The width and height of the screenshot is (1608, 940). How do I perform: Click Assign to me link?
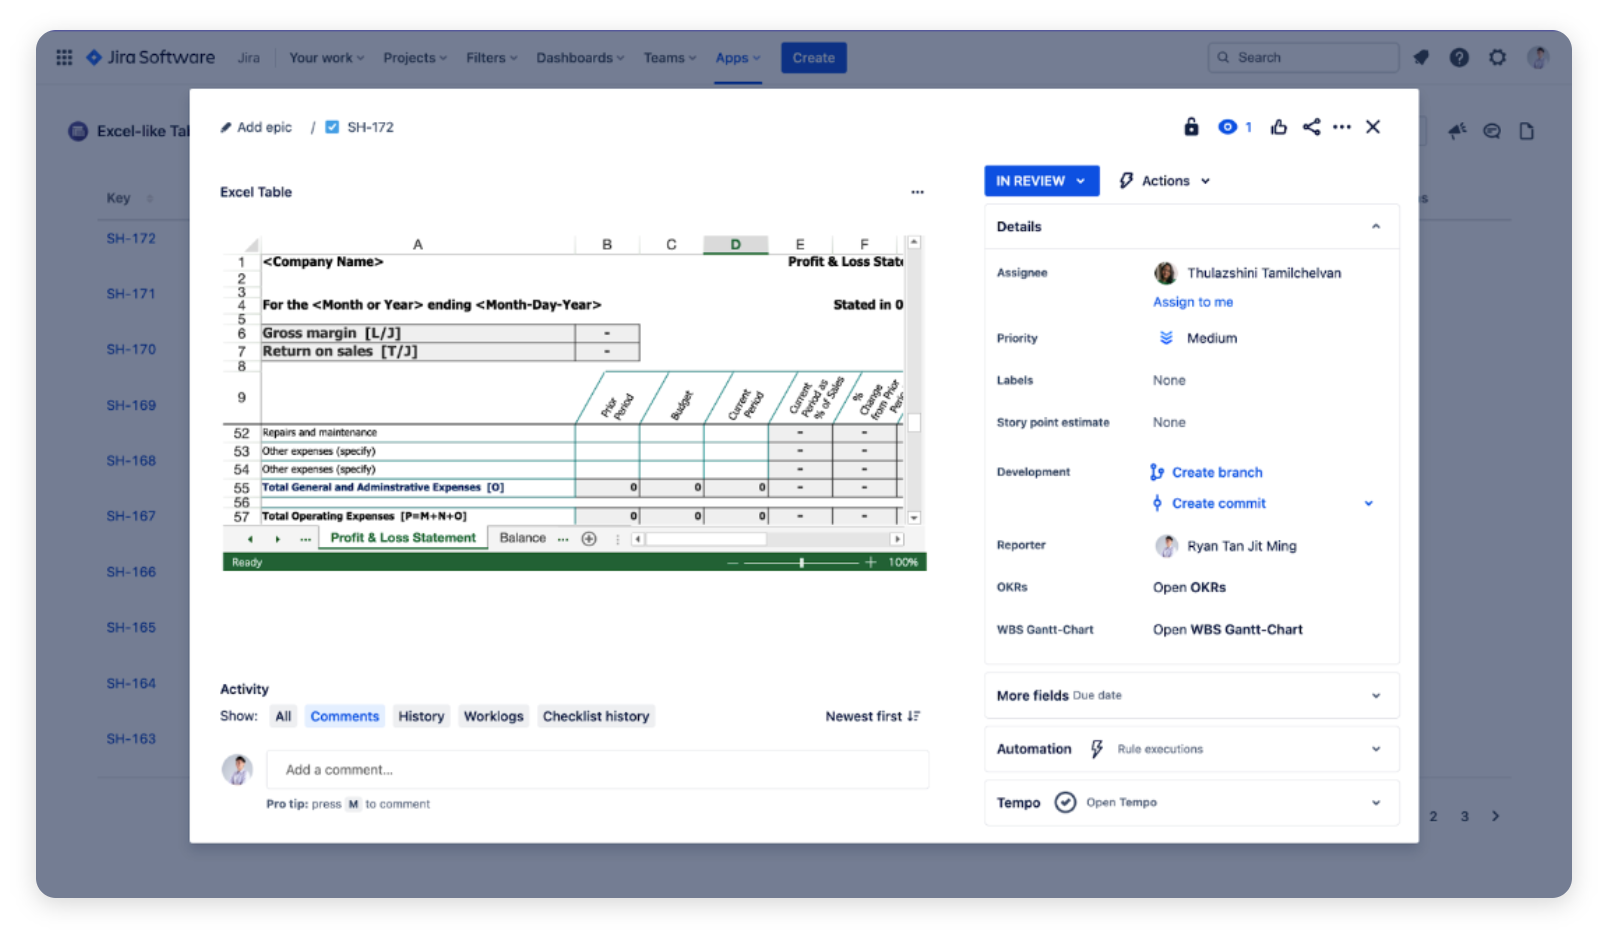click(1192, 302)
